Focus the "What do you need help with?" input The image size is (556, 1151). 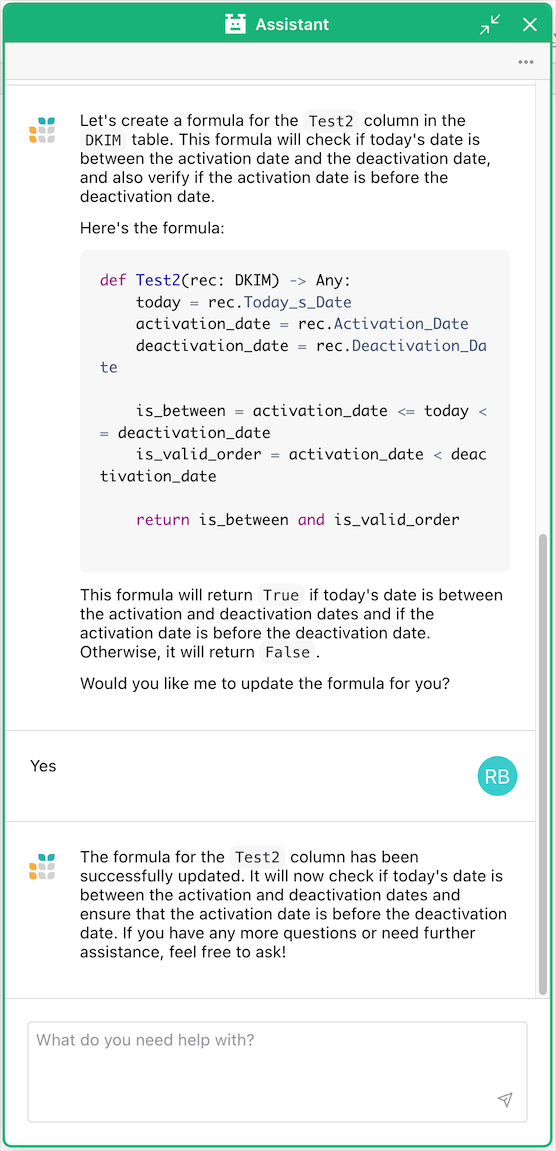pos(277,1072)
